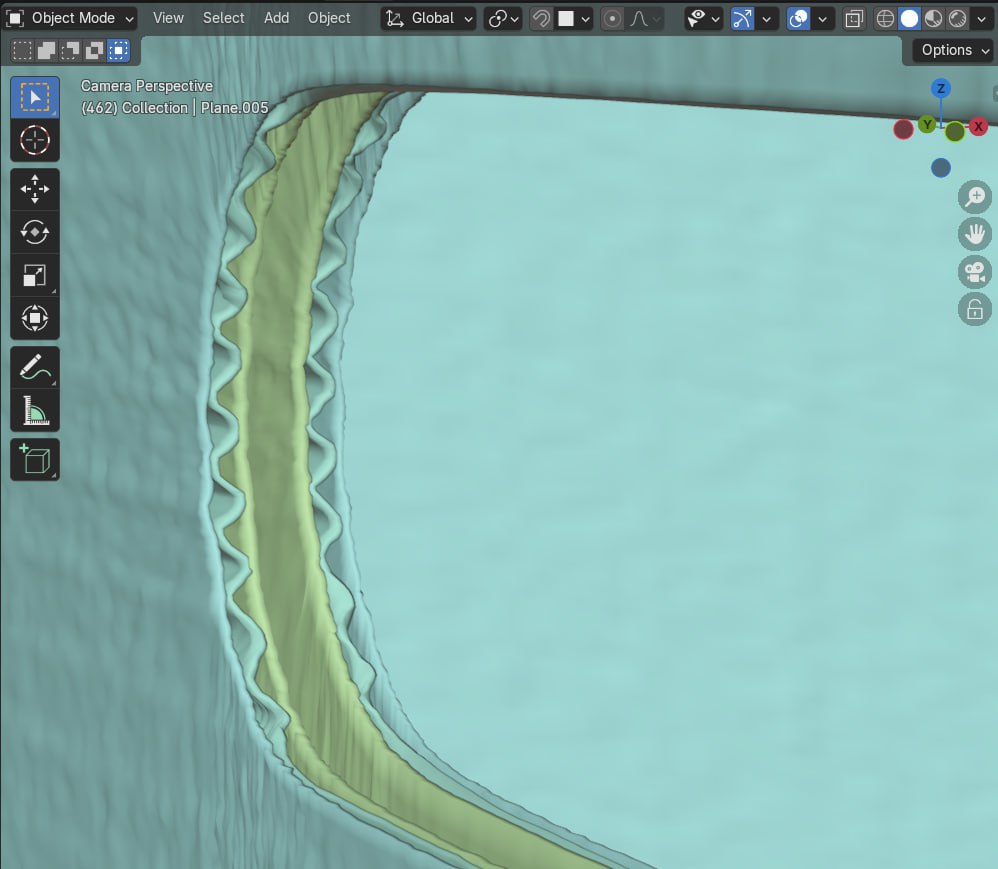Screen dimensions: 998x869
Task: Click the lock camera to view icon
Action: 974,309
